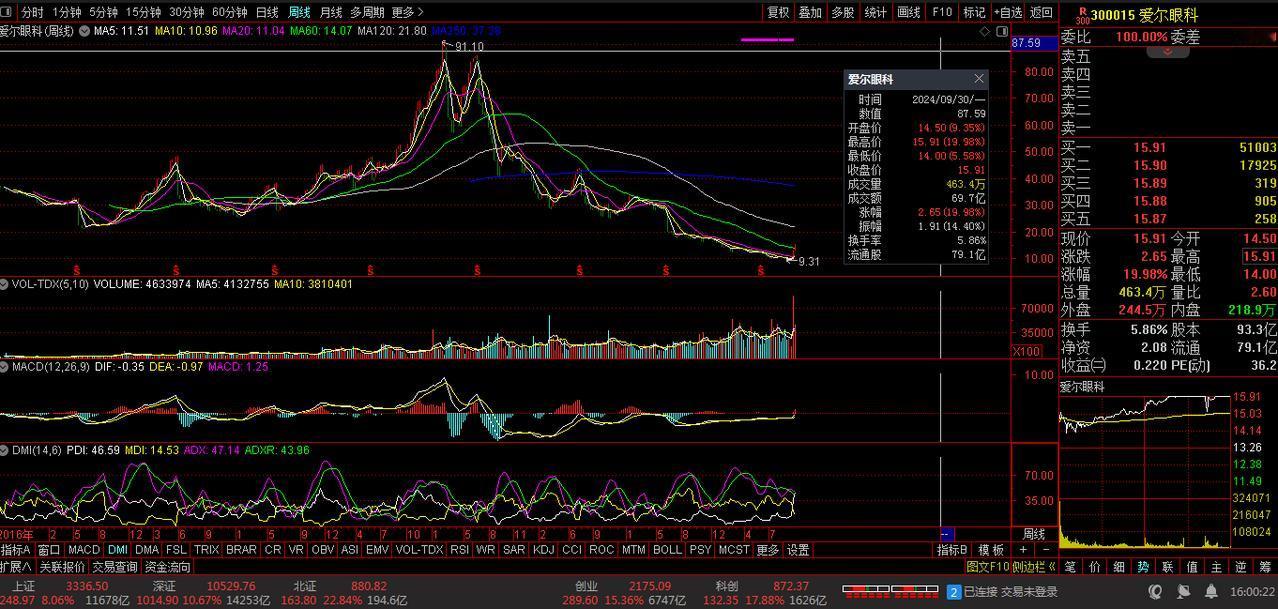This screenshot has height=609, width=1278.
Task: Switch chart to 5分钟 period
Action: (x=103, y=12)
